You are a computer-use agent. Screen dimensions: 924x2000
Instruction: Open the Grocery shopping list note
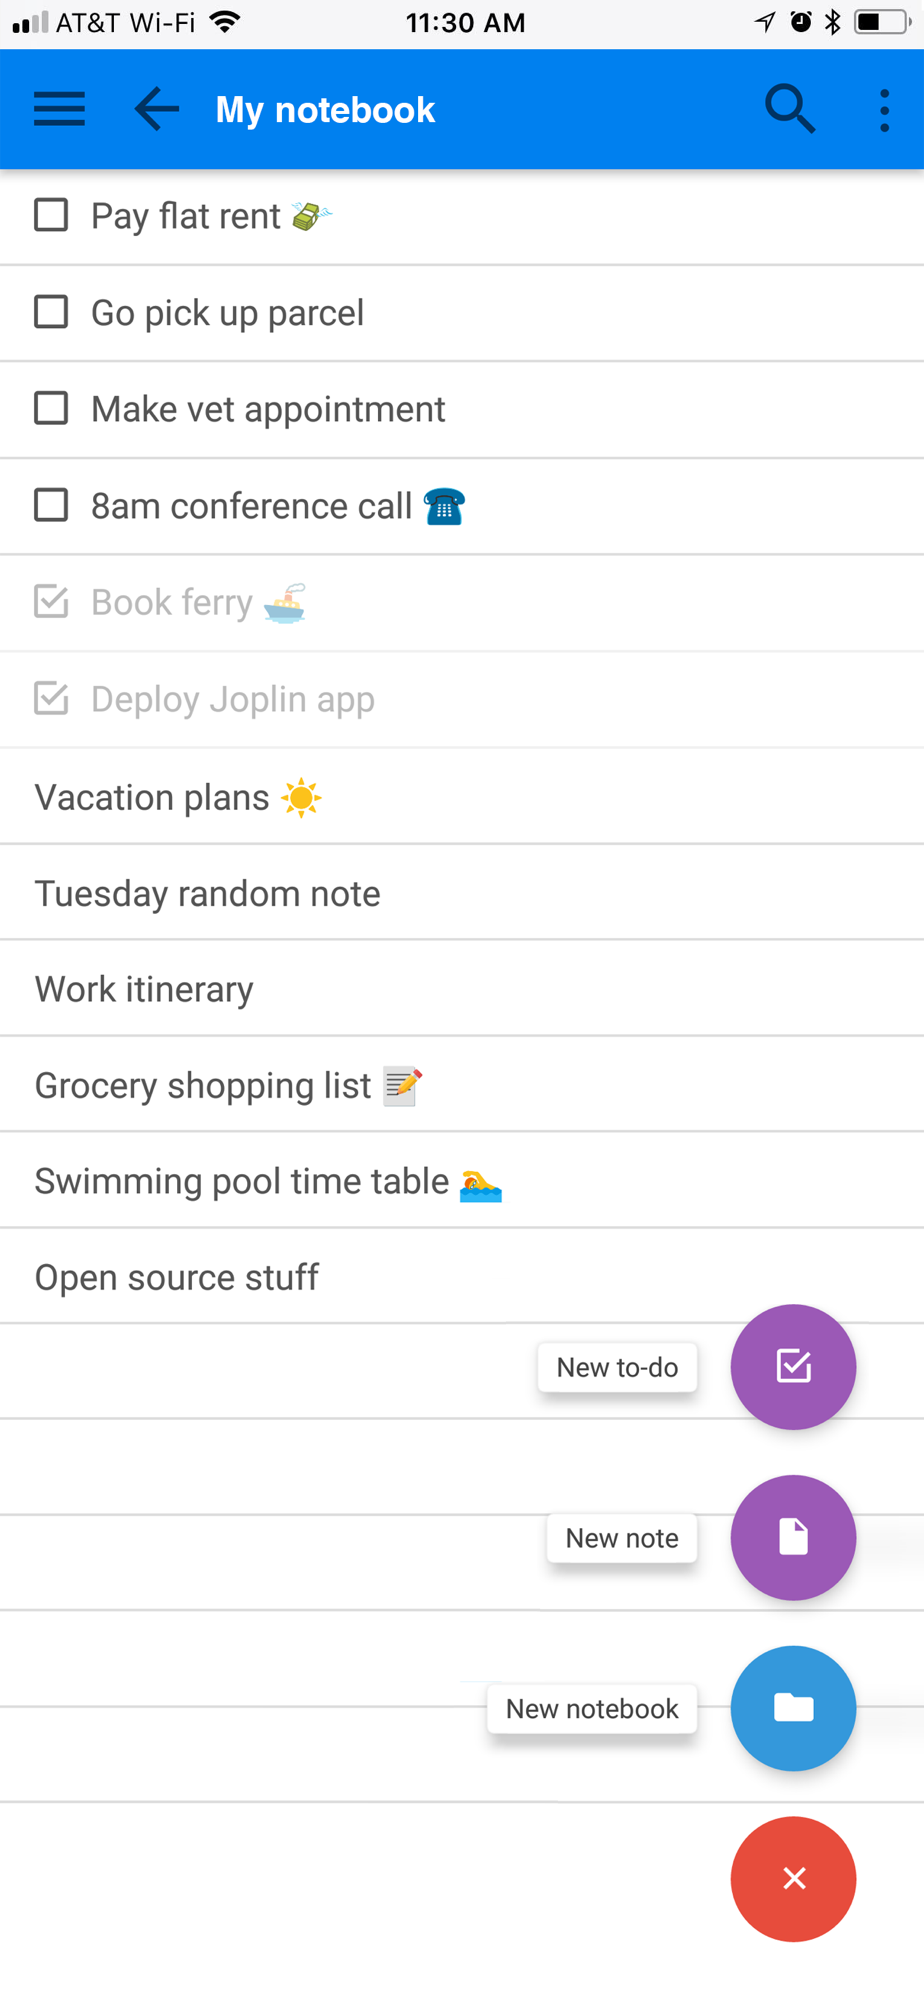462,1085
